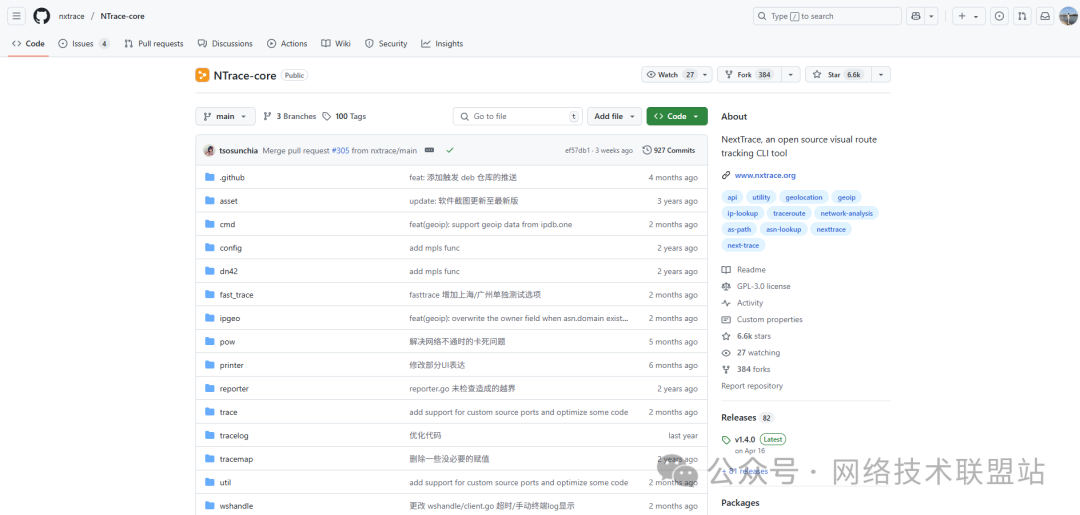The image size is (1080, 515).
Task: Open the Actions tab
Action: coord(287,43)
